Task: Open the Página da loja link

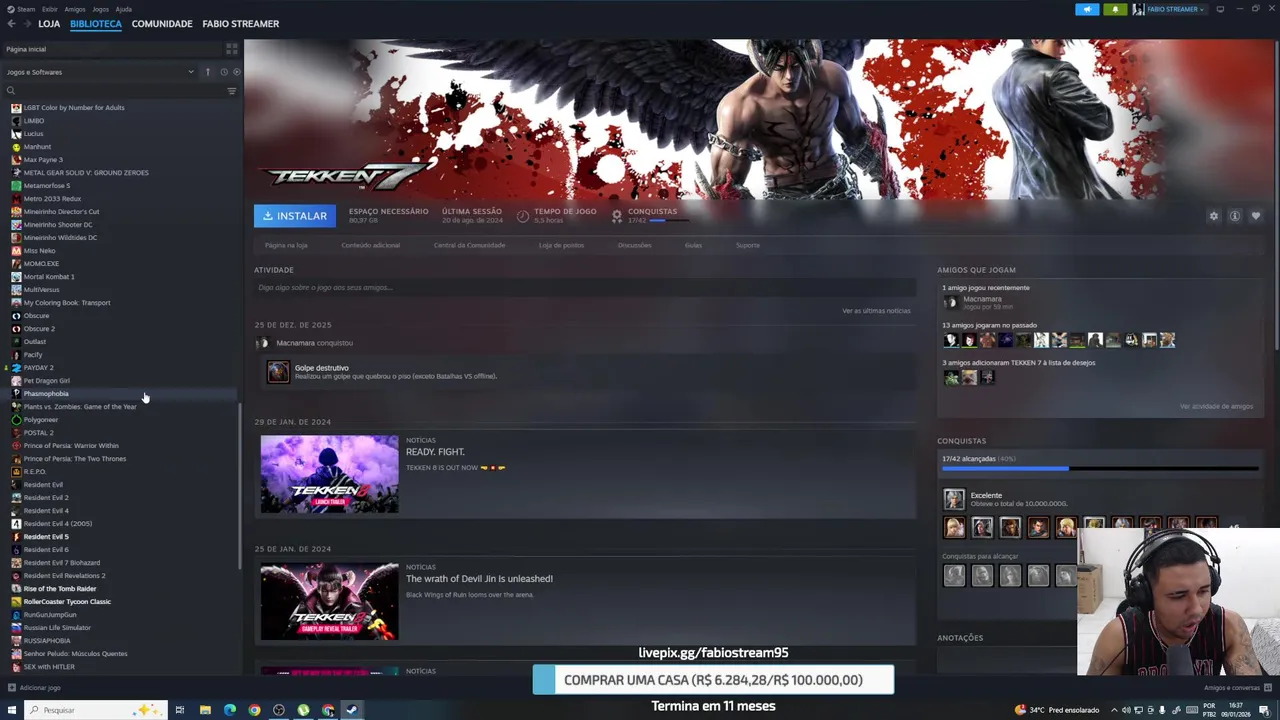Action: click(x=286, y=245)
